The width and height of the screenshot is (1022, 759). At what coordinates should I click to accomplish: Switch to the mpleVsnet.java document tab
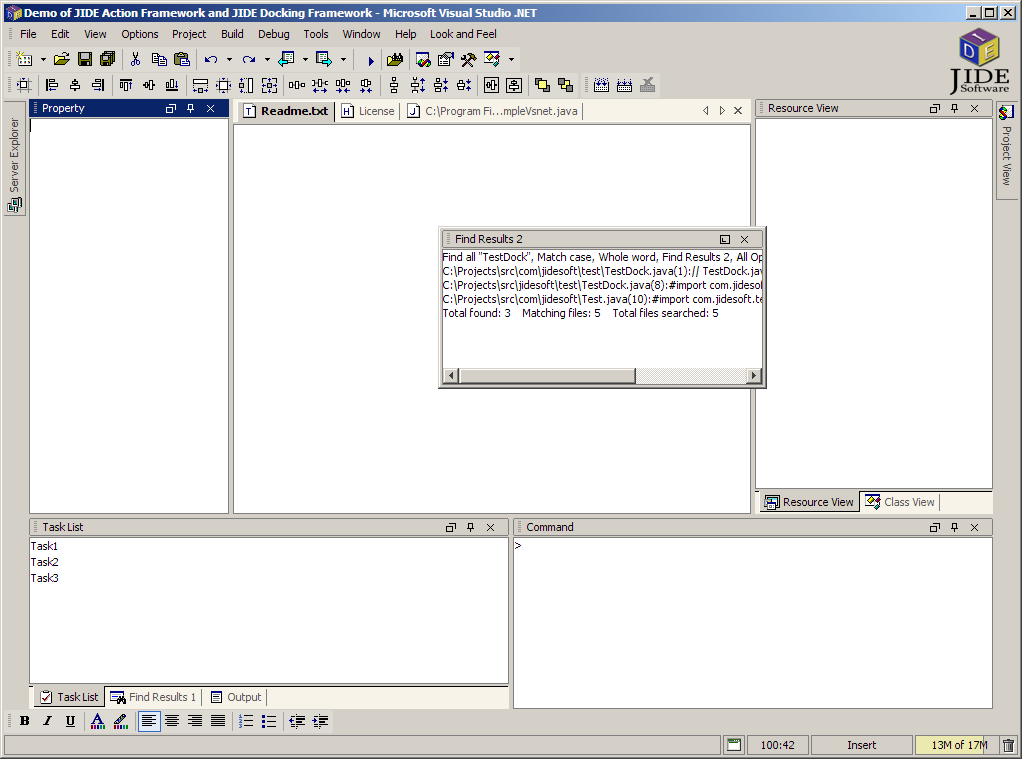tap(493, 111)
